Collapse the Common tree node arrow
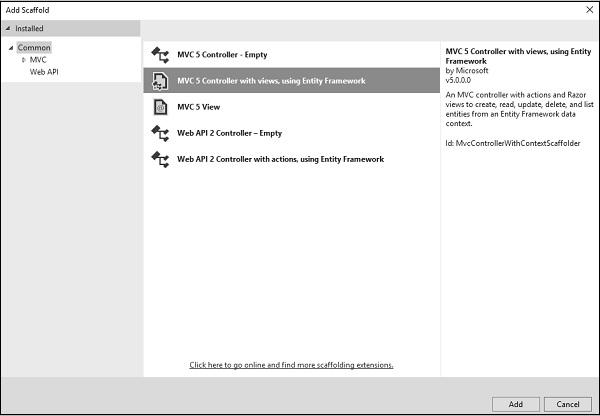This screenshot has width=600, height=416. pos(11,48)
